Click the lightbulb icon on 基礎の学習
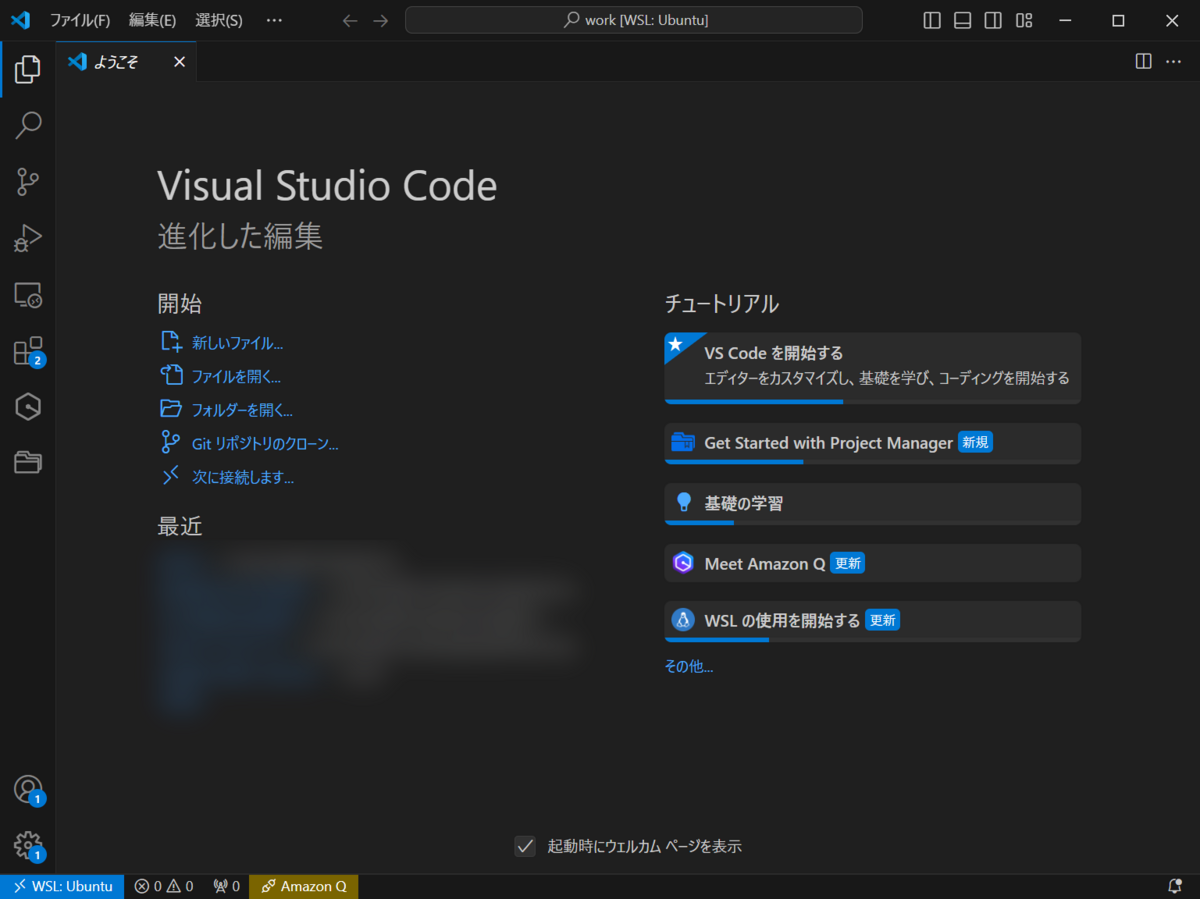Screen dimensions: 1200x899 coord(684,502)
